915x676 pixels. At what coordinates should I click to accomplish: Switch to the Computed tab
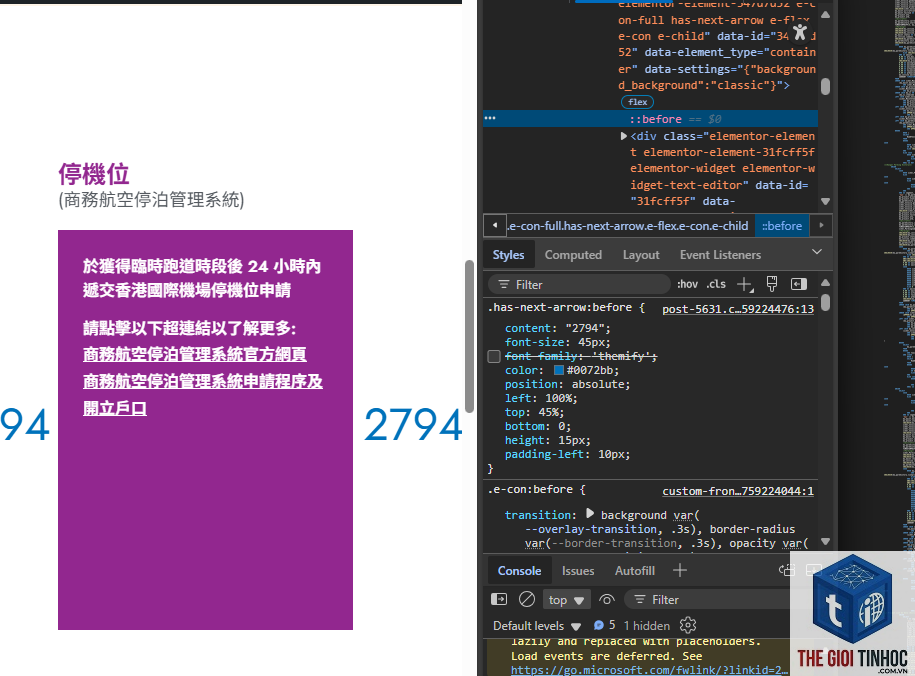pos(573,255)
